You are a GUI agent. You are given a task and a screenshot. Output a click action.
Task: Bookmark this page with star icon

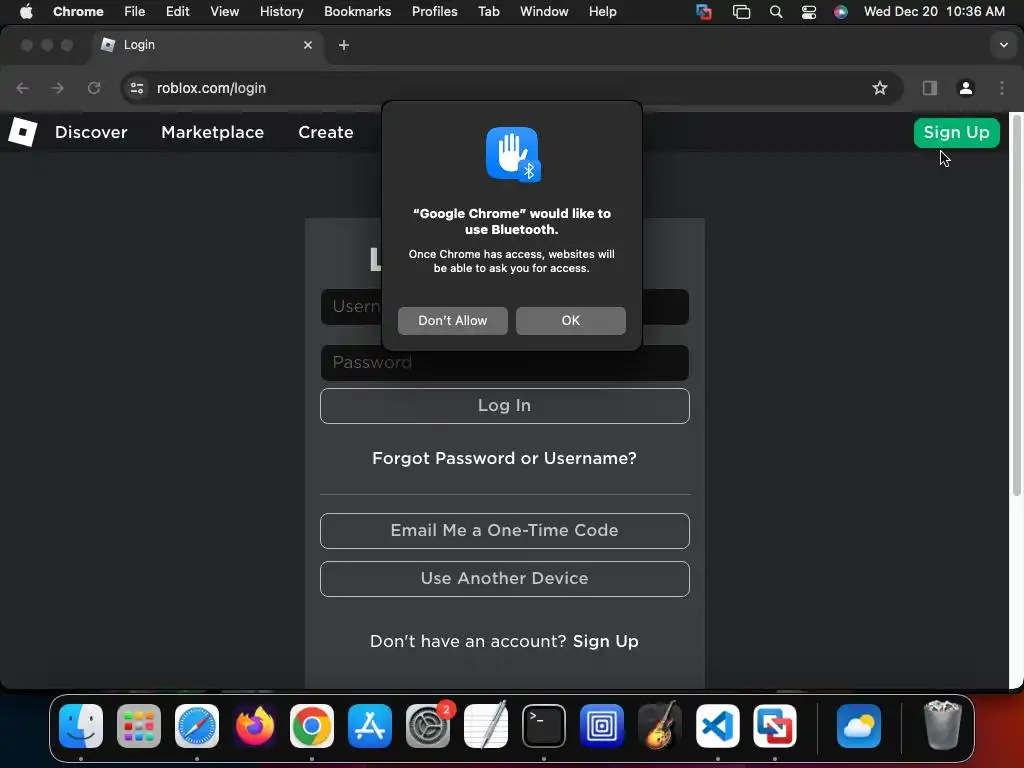click(880, 88)
